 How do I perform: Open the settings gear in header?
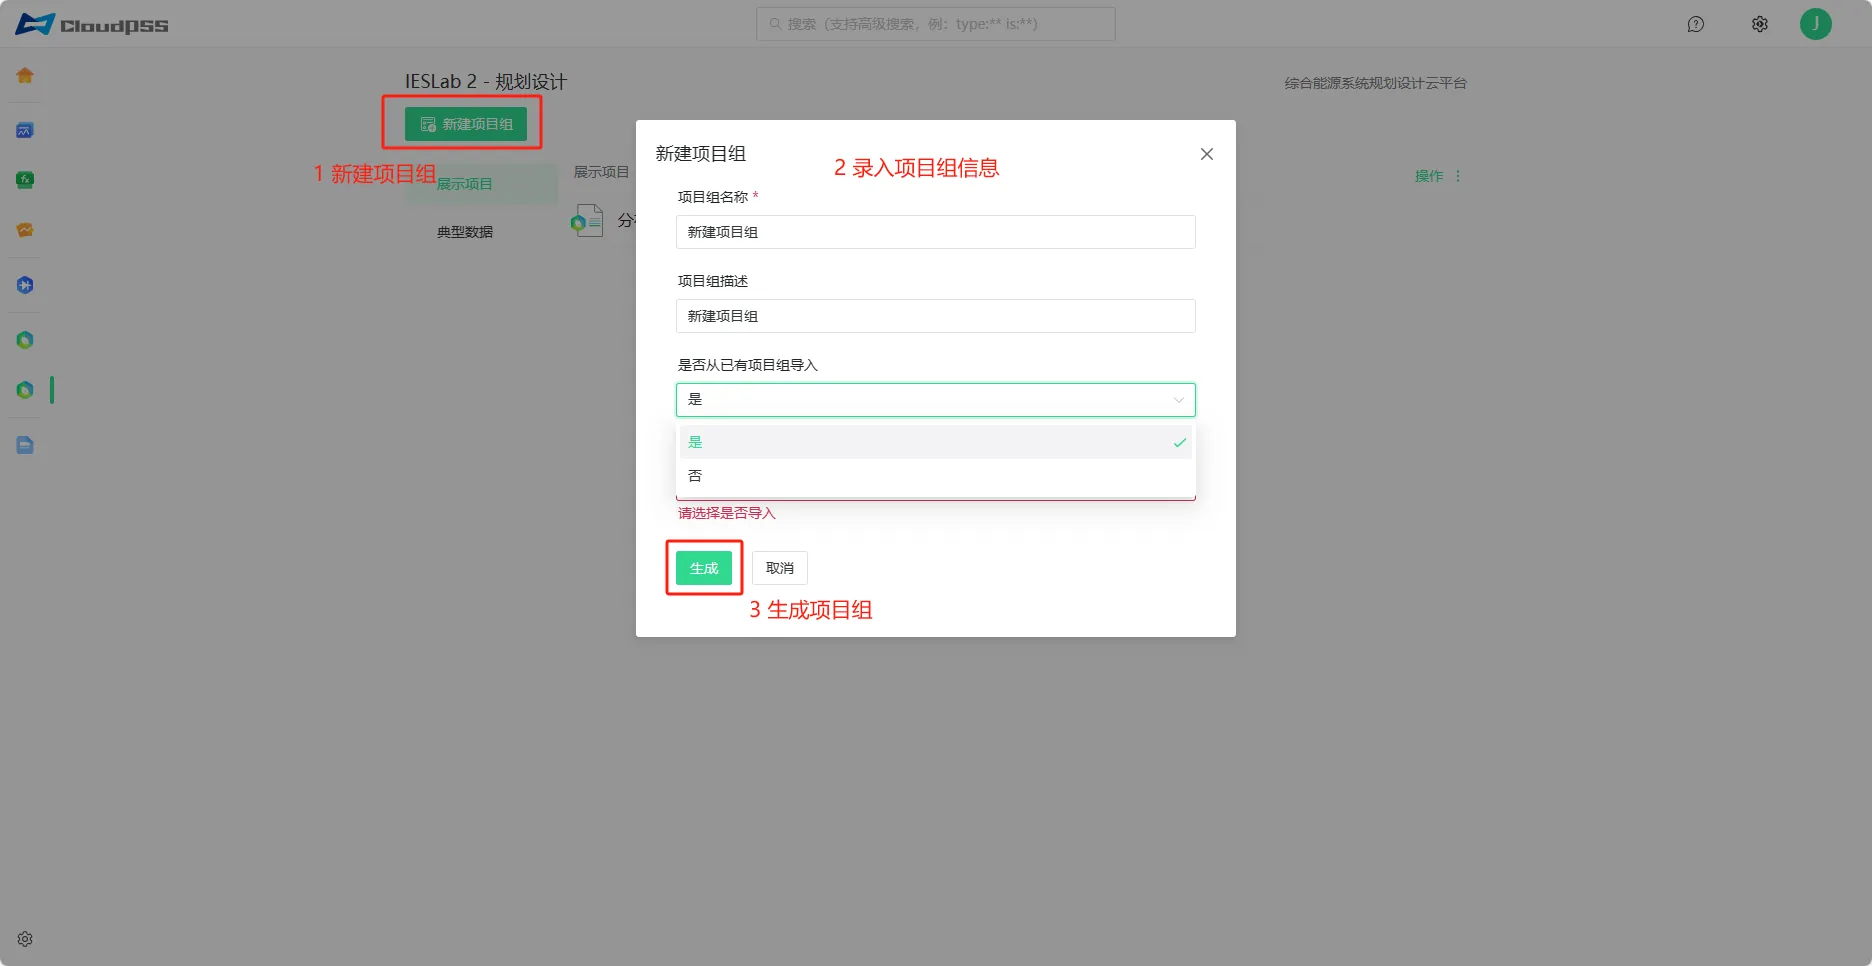point(1760,24)
